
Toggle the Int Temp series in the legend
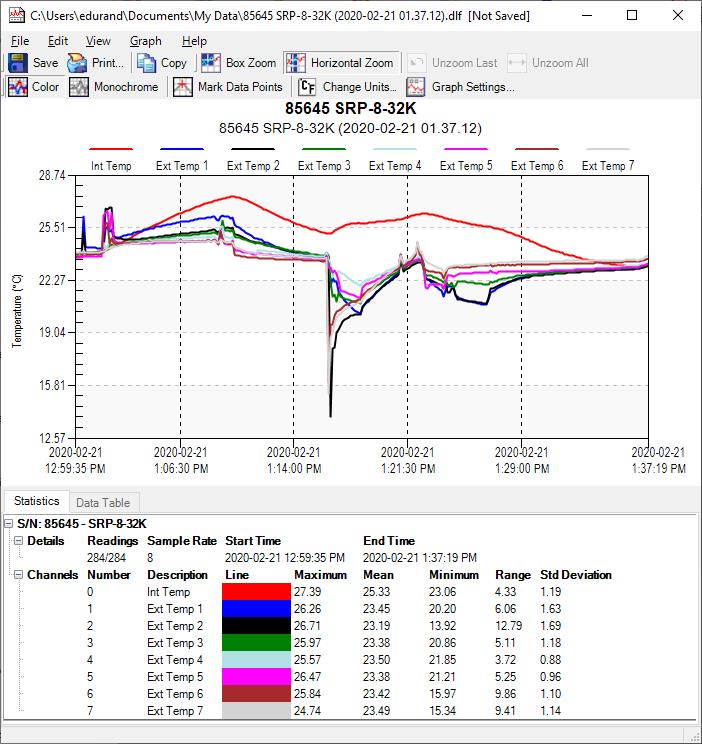click(111, 166)
